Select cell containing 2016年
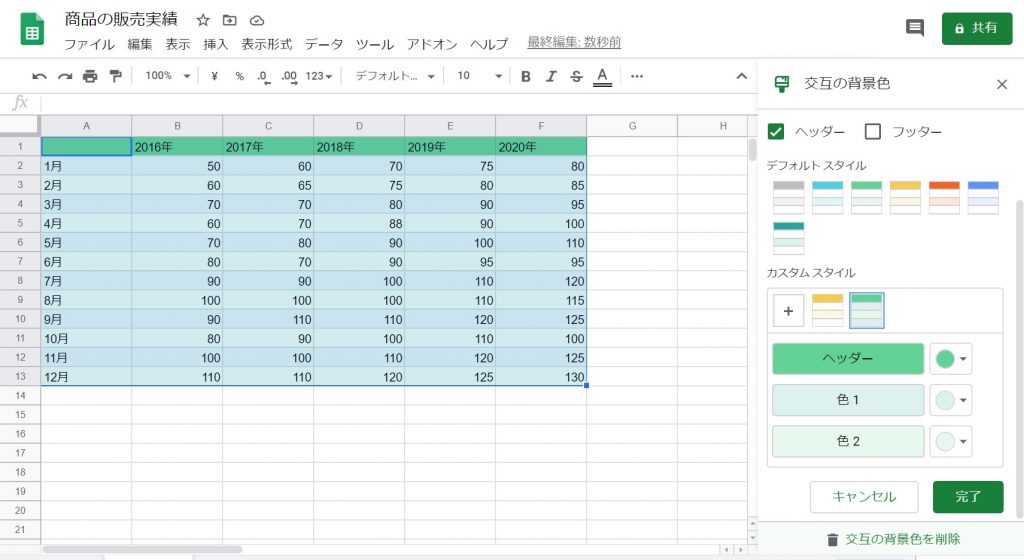This screenshot has width=1024, height=560. (x=177, y=147)
